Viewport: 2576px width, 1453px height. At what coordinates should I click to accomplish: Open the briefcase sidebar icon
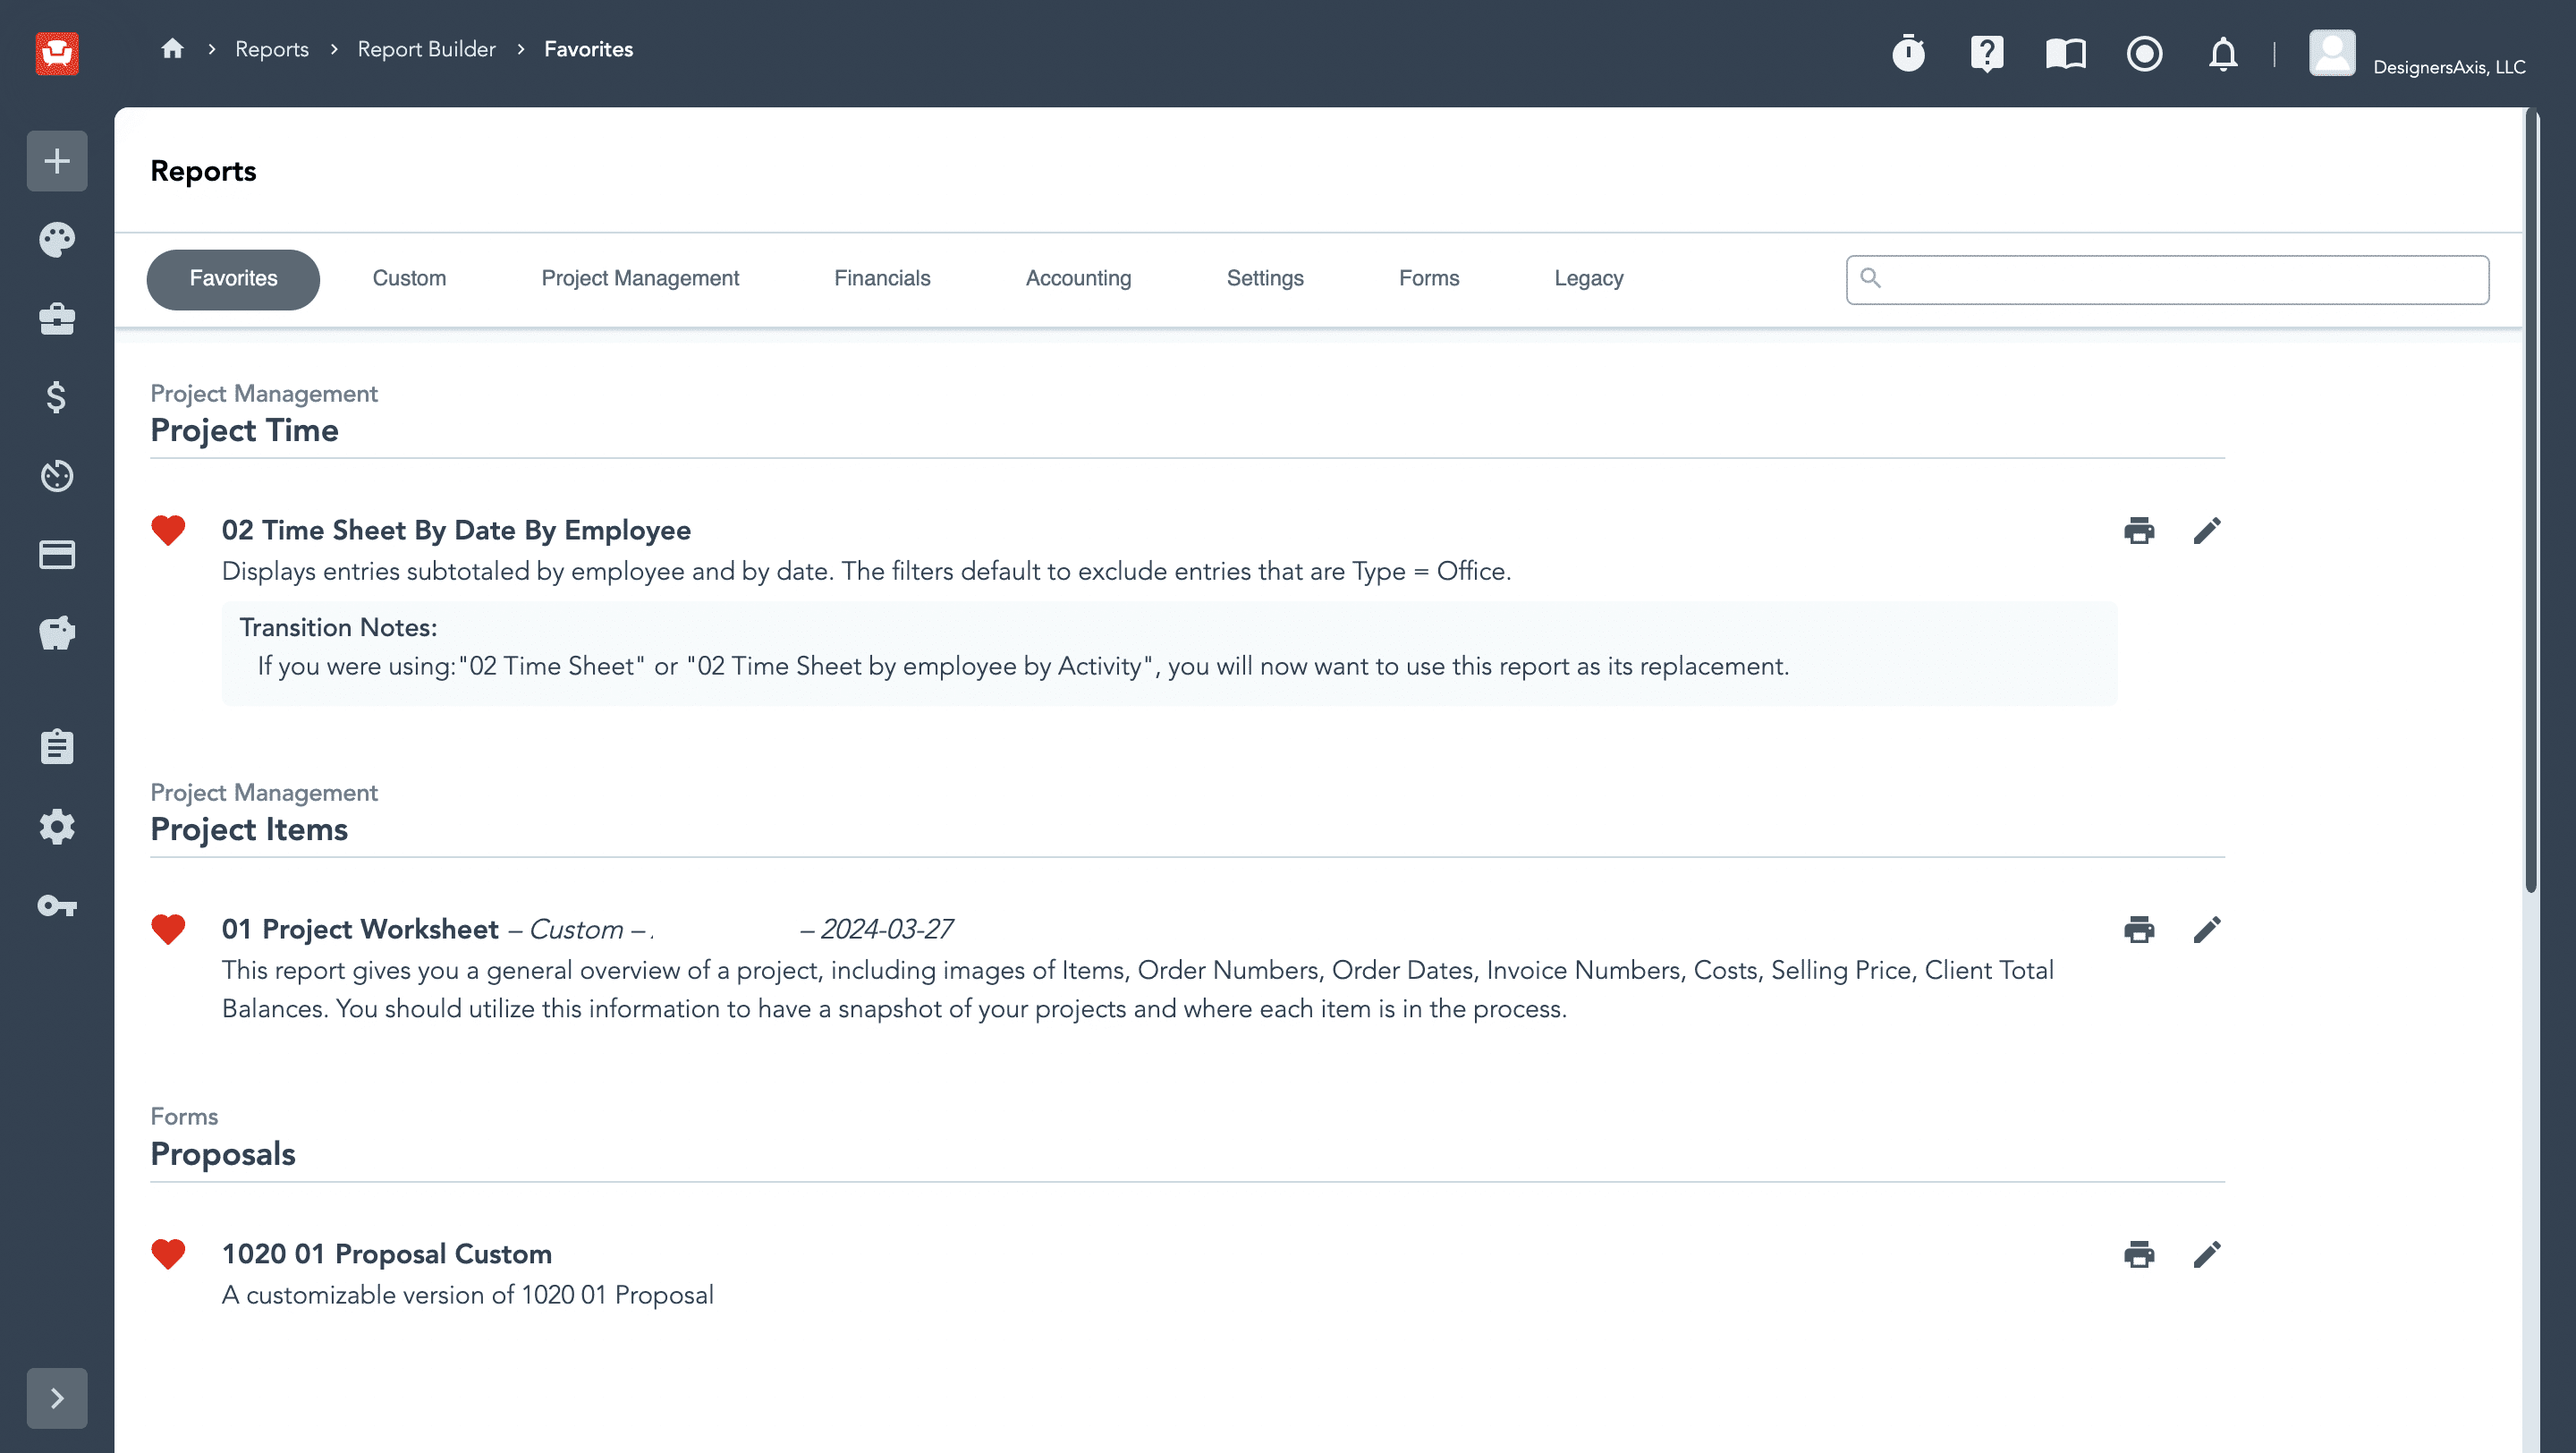pyautogui.click(x=57, y=319)
